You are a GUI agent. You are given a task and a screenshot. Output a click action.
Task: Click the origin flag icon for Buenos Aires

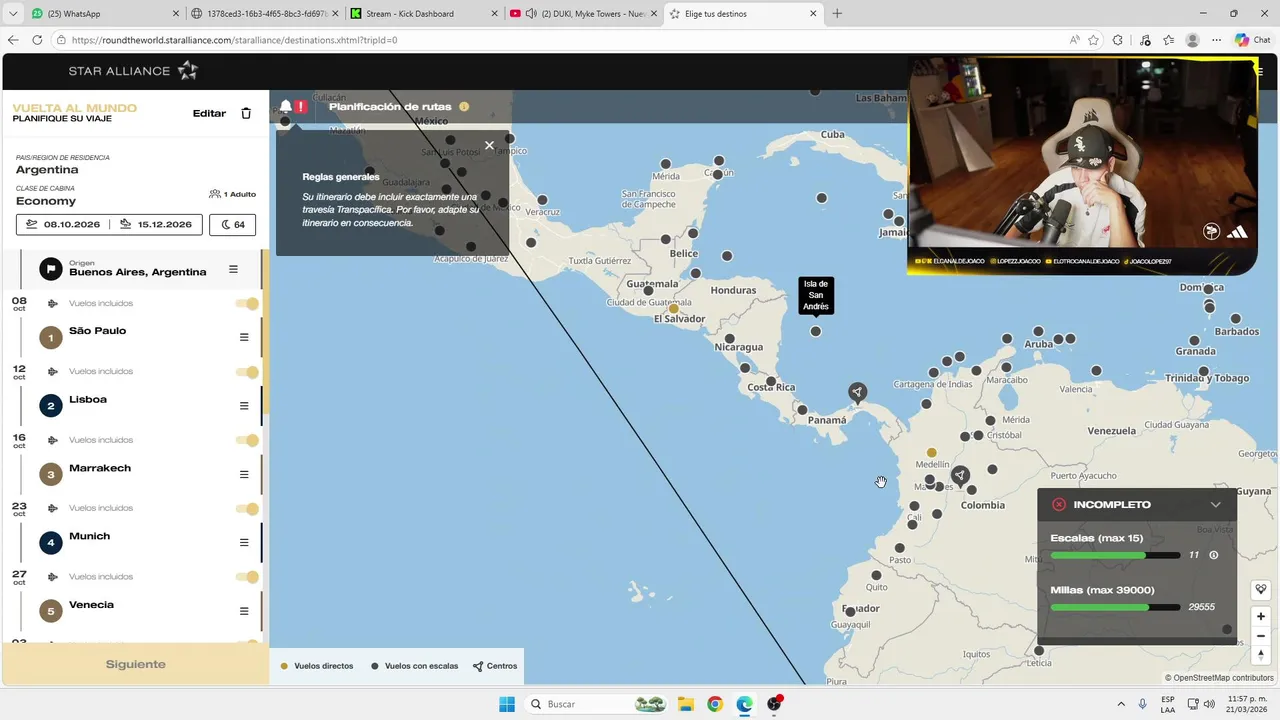pos(51,269)
